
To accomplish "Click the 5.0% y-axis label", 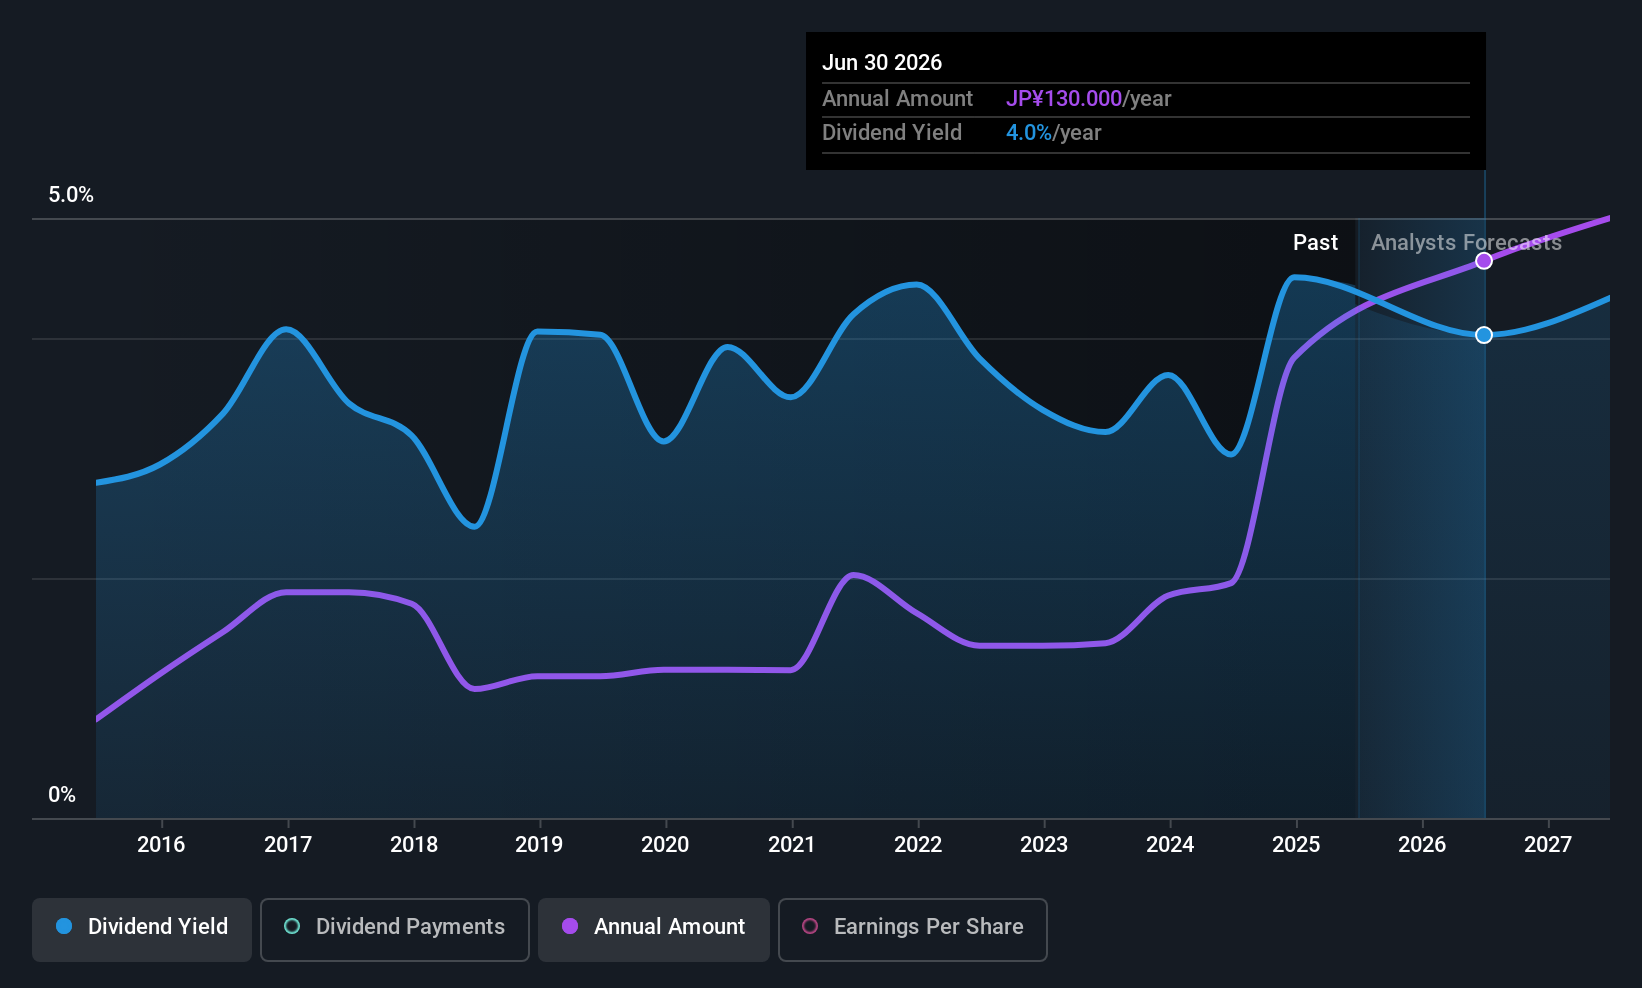I will [71, 195].
